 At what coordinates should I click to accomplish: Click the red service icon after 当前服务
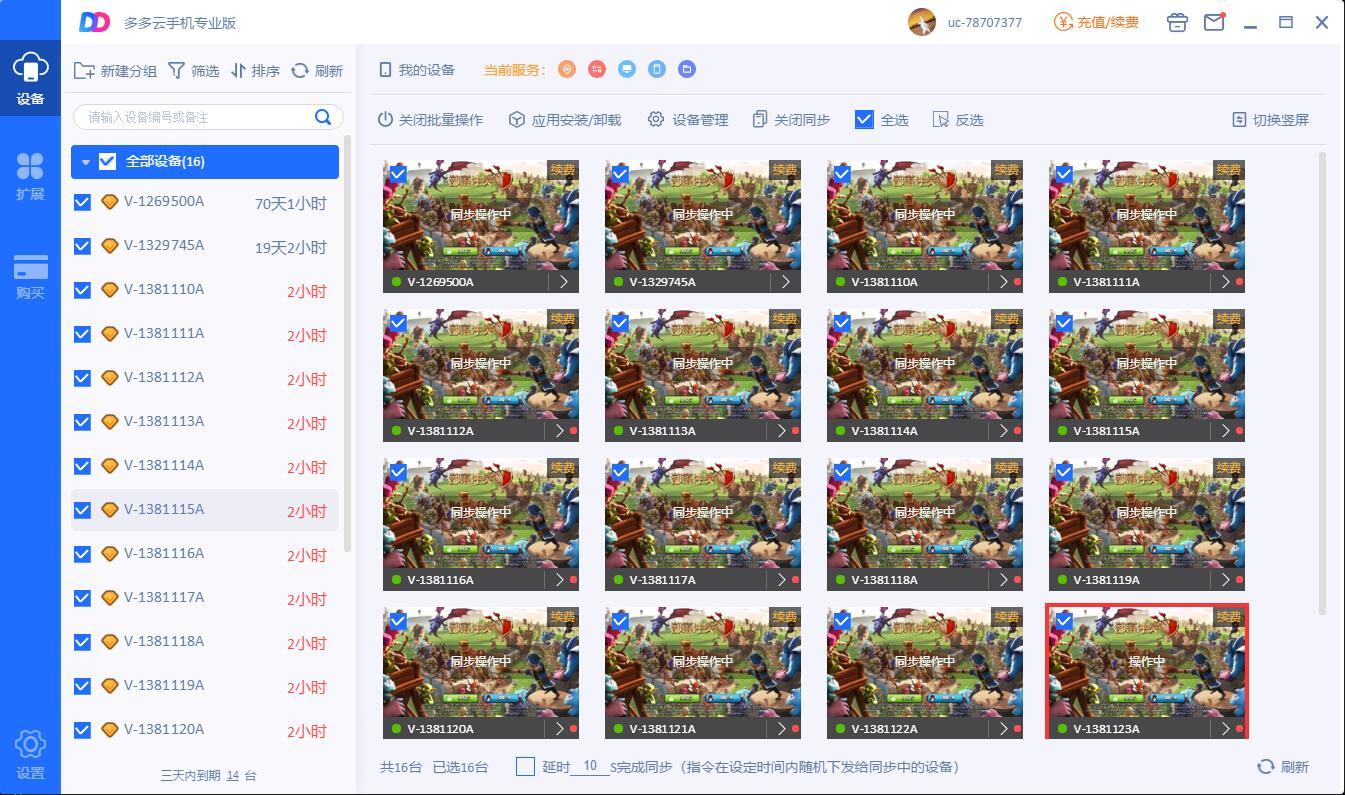coord(597,69)
